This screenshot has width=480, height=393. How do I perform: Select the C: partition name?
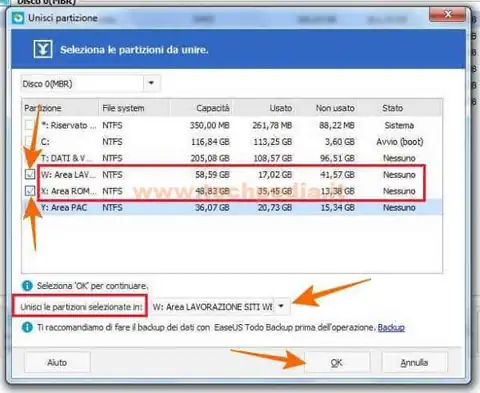click(x=45, y=142)
